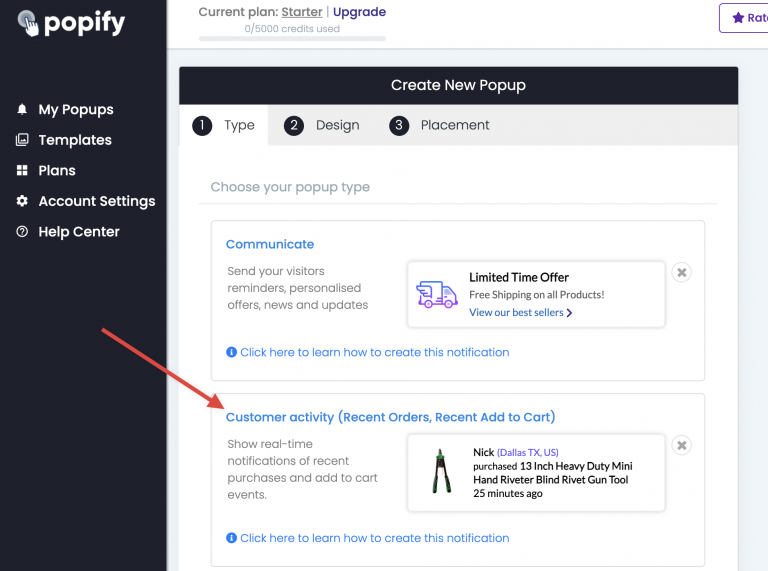This screenshot has width=768, height=571.
Task: Click the Limited Time Offer heading
Action: (x=519, y=278)
